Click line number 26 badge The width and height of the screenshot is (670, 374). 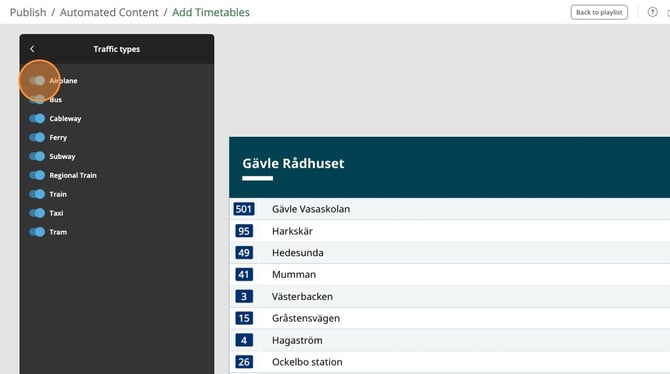pyautogui.click(x=244, y=362)
